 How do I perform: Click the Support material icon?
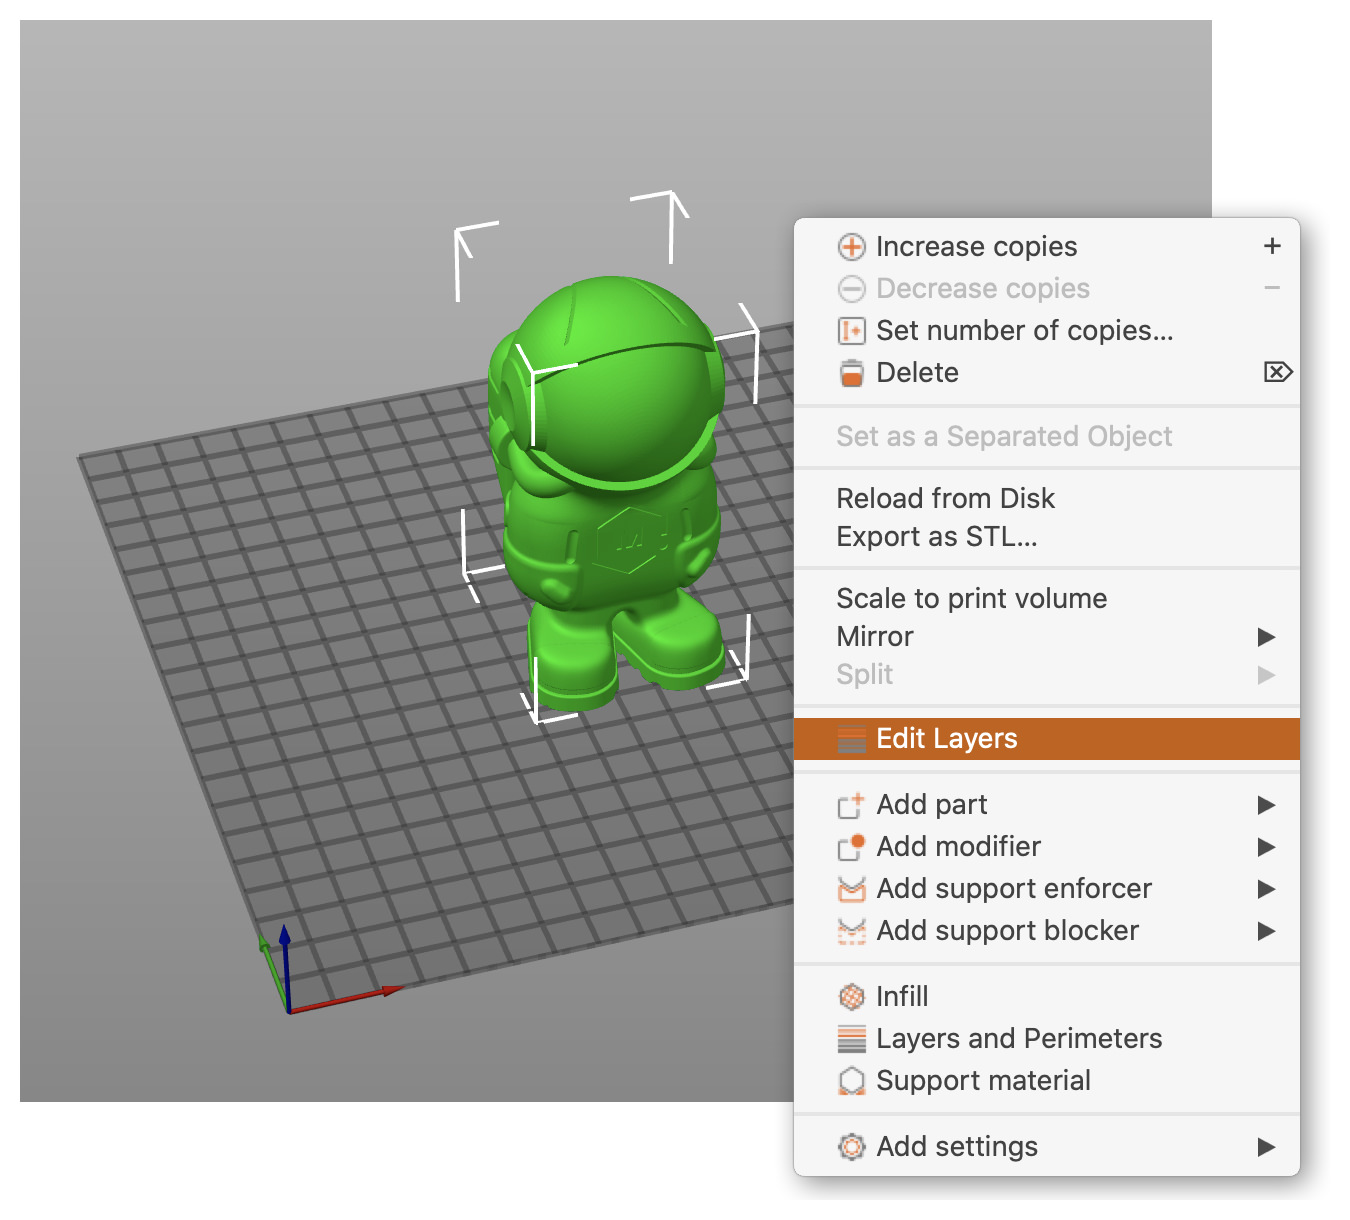[851, 1081]
